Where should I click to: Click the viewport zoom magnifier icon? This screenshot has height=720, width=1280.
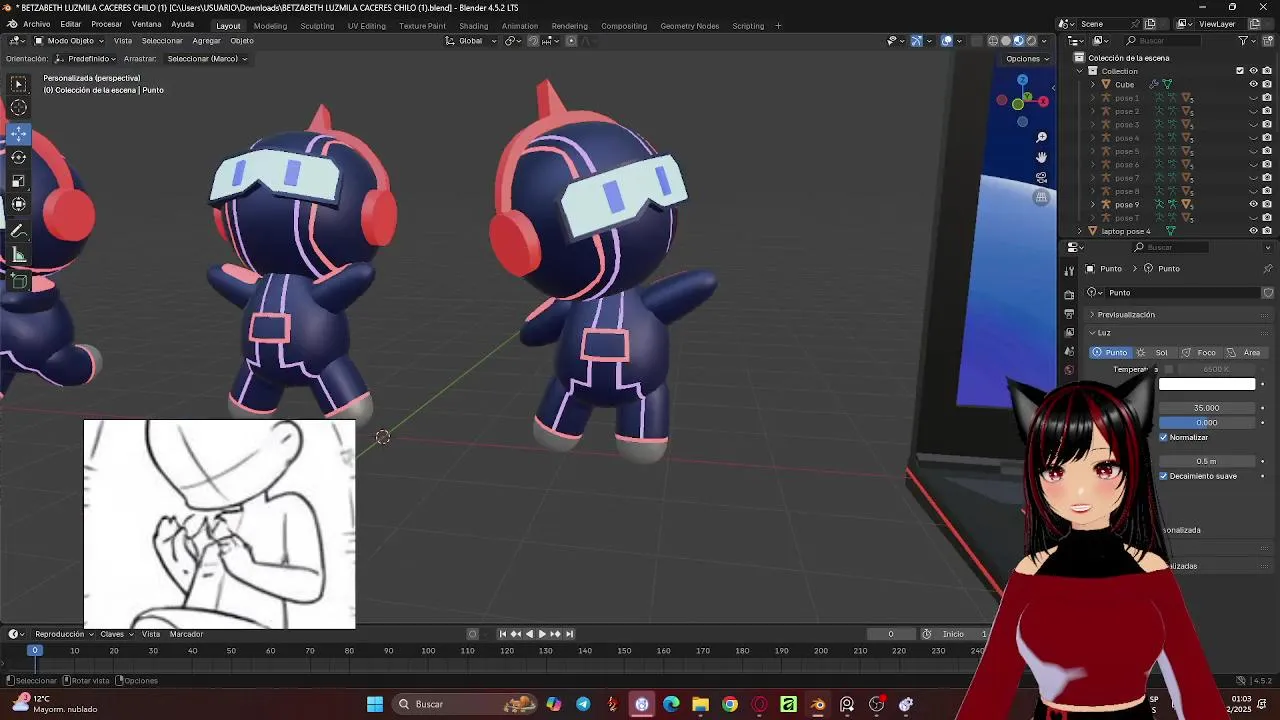point(1041,137)
